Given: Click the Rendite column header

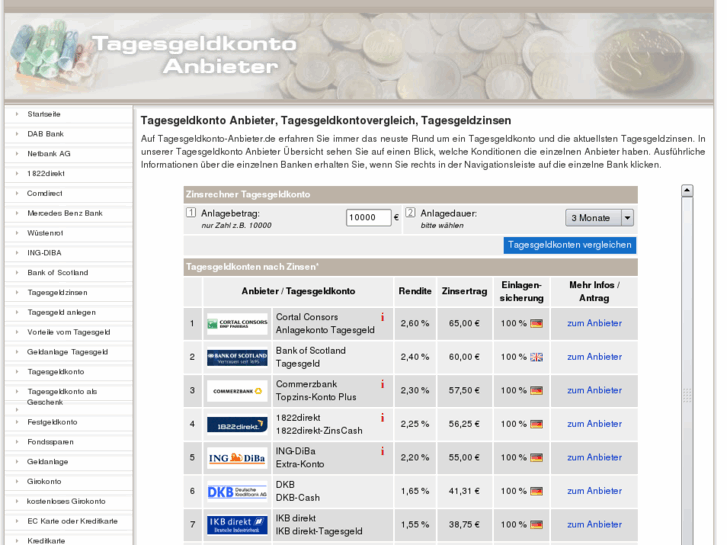Looking at the screenshot, I should [415, 291].
